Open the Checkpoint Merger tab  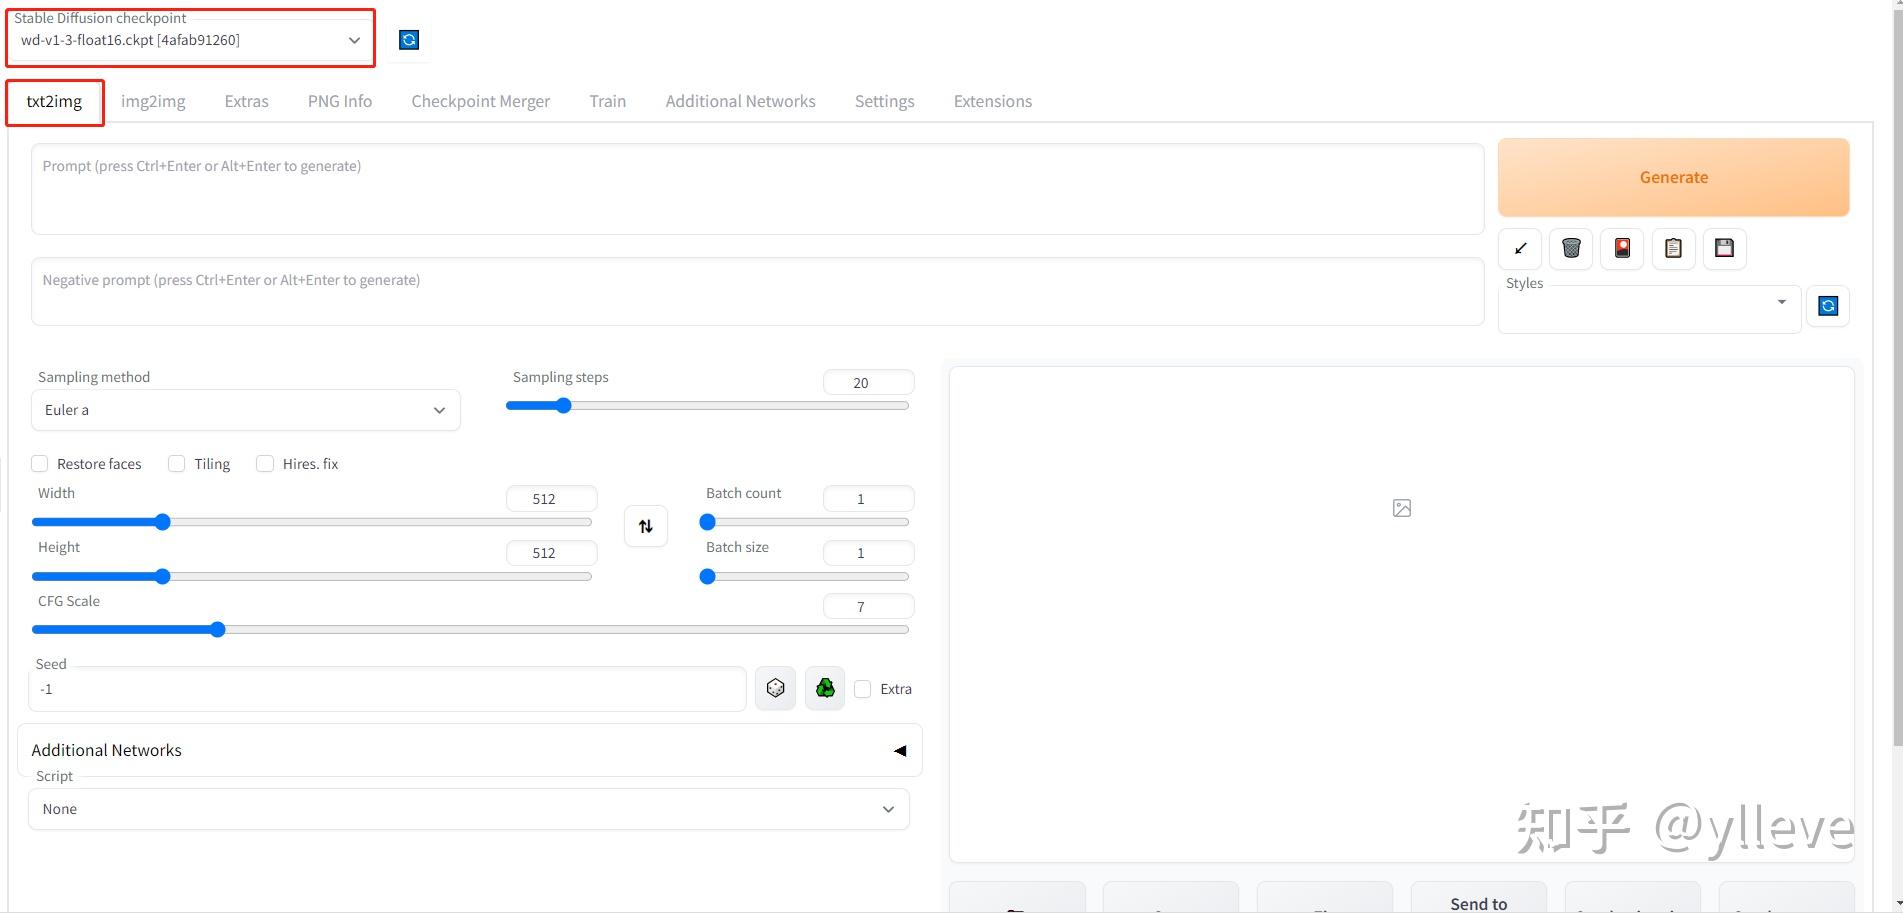[481, 101]
